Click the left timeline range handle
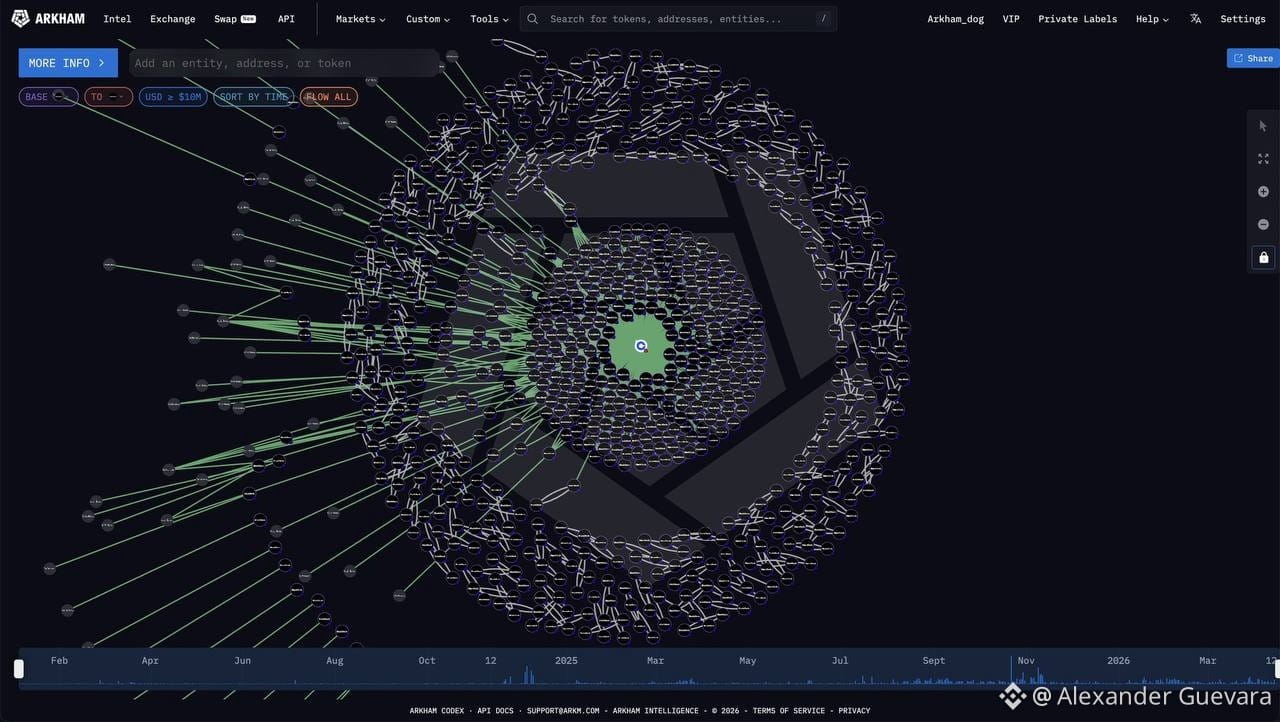 tap(18, 669)
